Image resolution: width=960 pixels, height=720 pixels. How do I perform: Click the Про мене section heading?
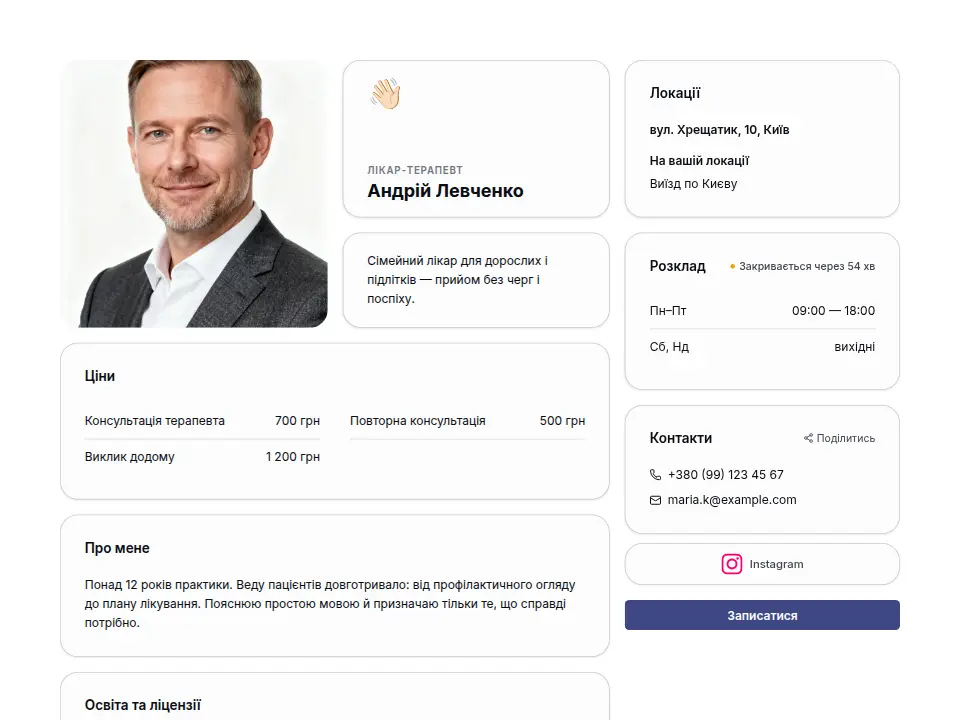(x=117, y=548)
